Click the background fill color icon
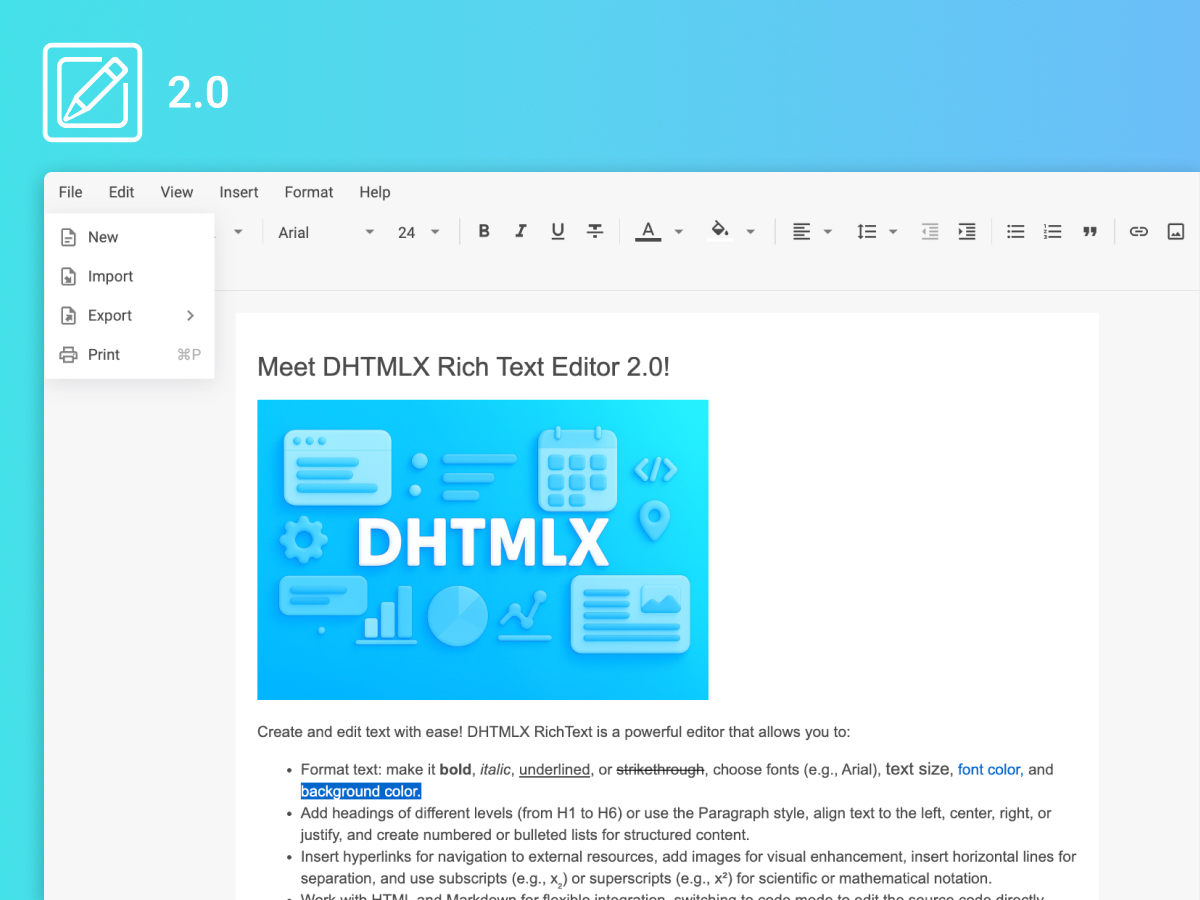1200x900 pixels. (x=720, y=232)
